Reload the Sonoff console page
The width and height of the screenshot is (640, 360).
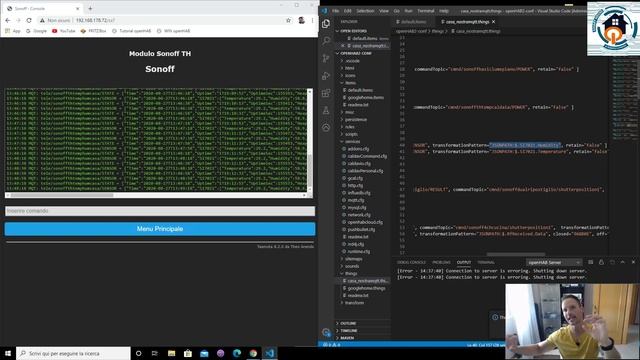coord(29,20)
